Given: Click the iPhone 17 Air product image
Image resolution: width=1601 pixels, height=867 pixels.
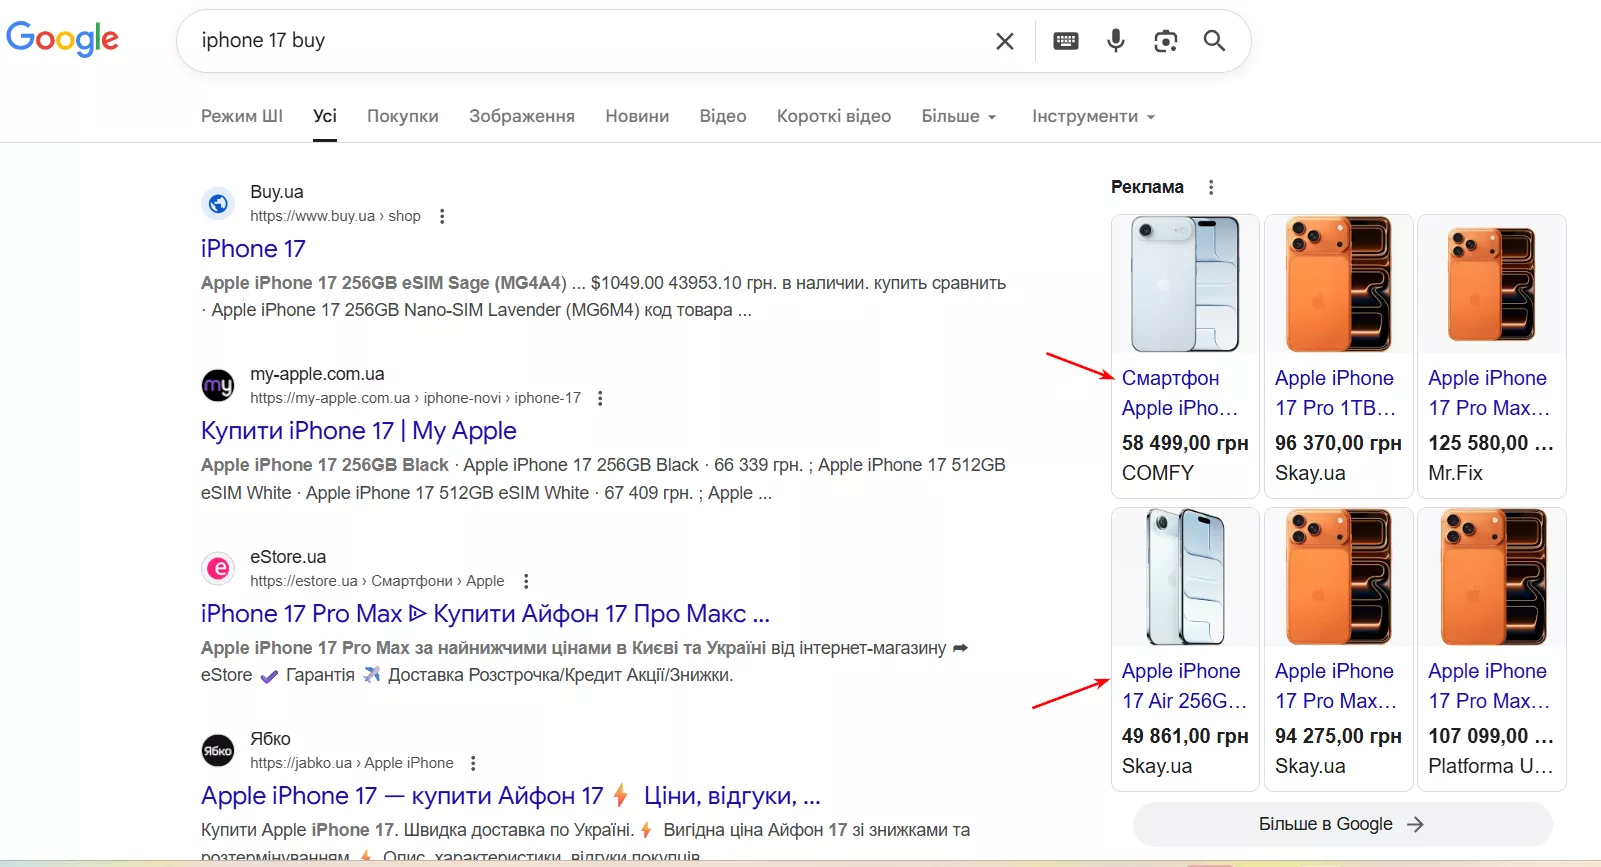Looking at the screenshot, I should (1185, 577).
